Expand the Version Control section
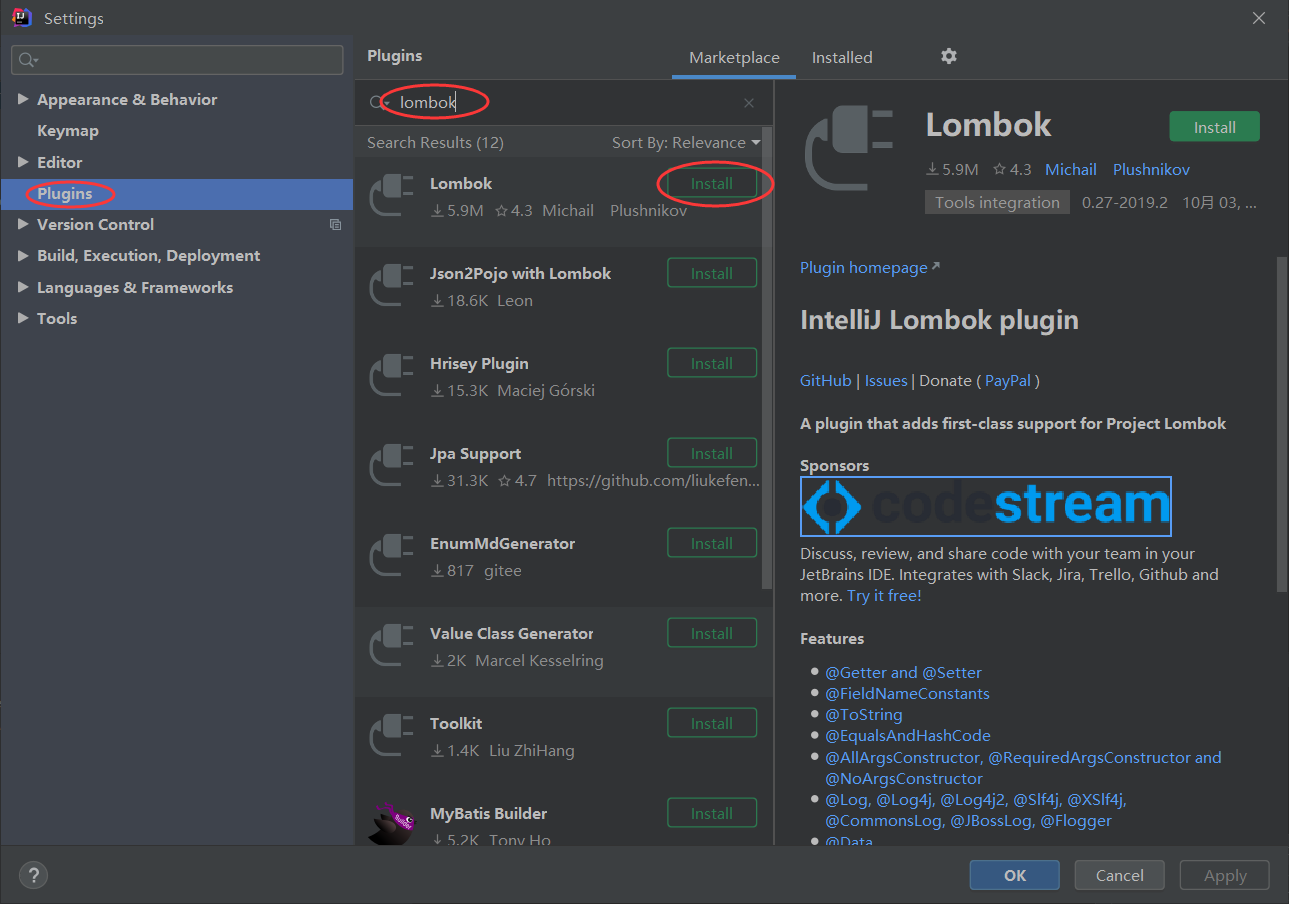 pos(23,225)
